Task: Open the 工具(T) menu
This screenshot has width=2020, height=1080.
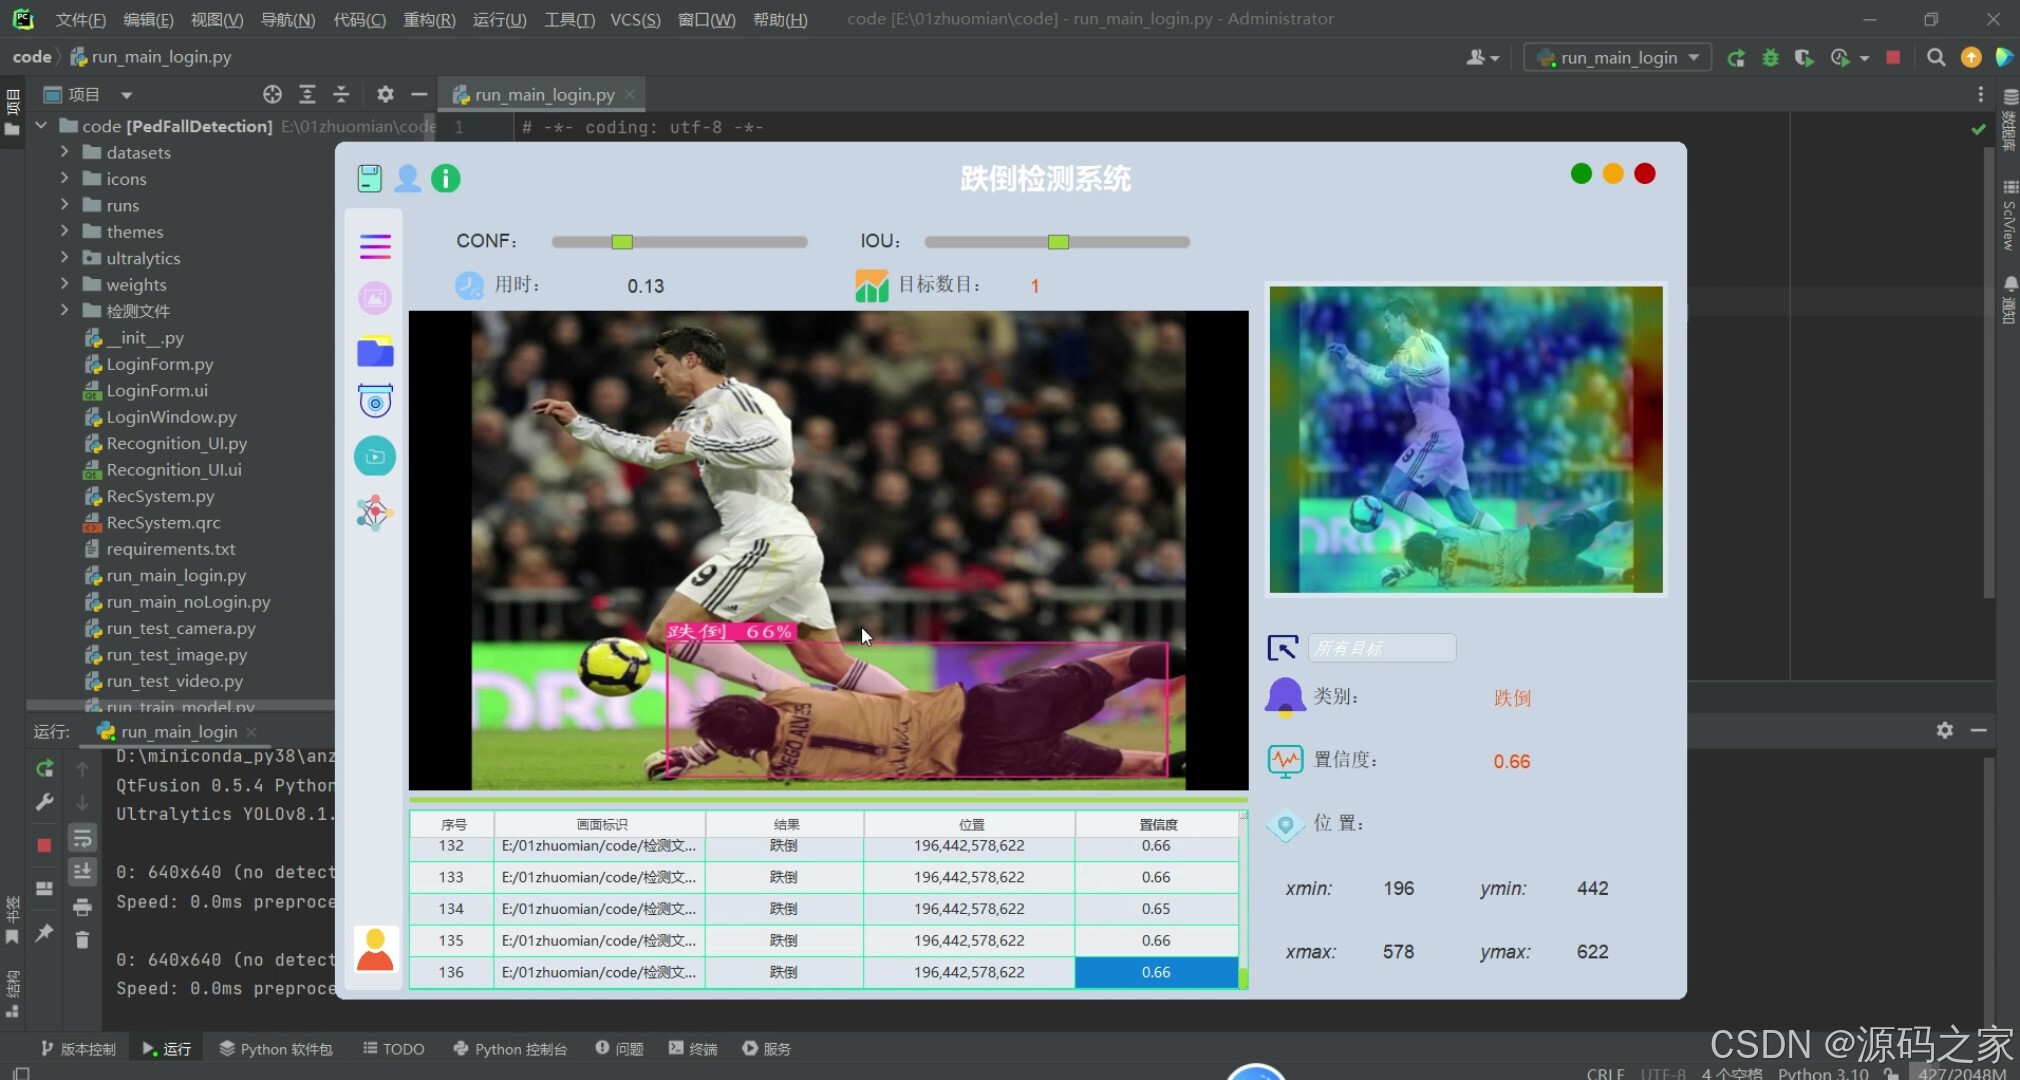Action: click(x=568, y=19)
